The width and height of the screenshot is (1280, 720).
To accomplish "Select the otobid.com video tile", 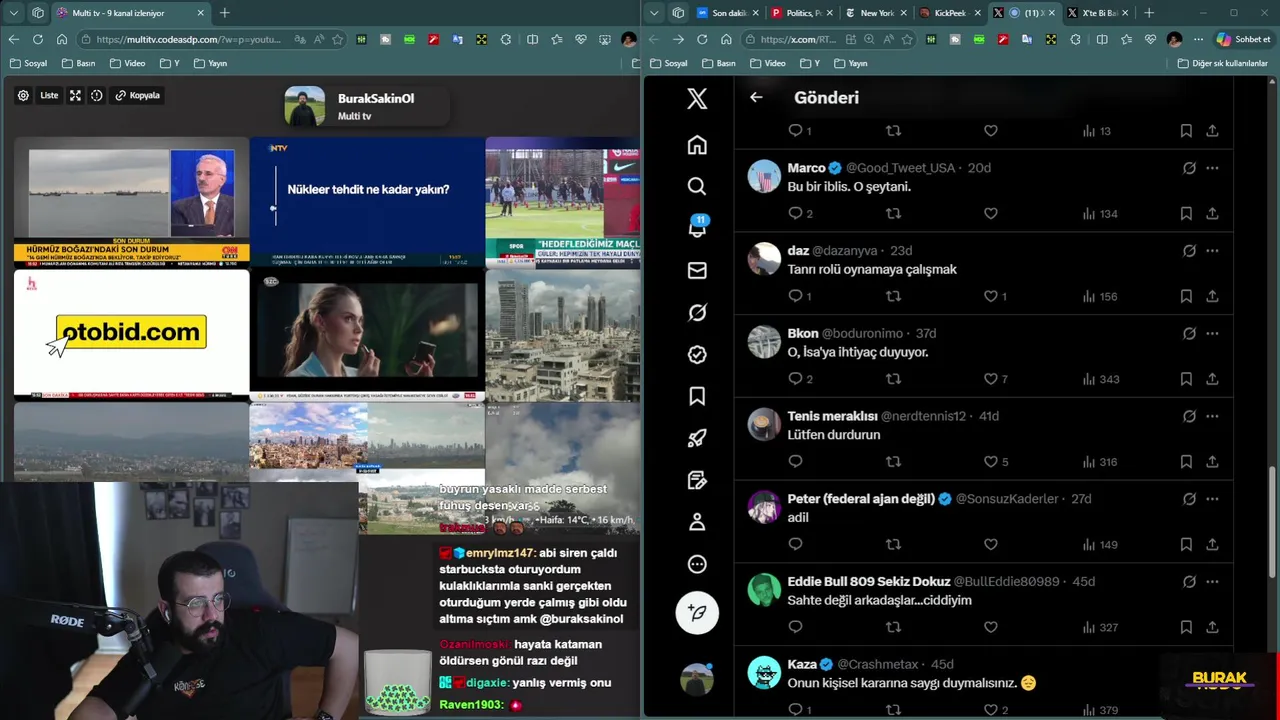I will [x=131, y=335].
